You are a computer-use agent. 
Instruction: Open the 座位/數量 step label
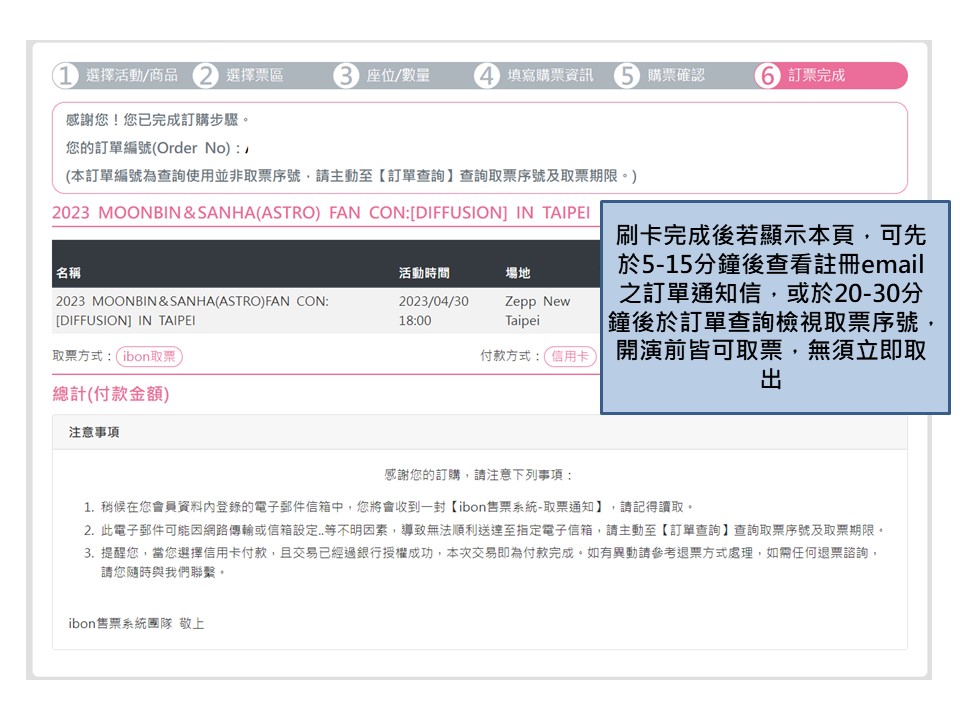[397, 76]
